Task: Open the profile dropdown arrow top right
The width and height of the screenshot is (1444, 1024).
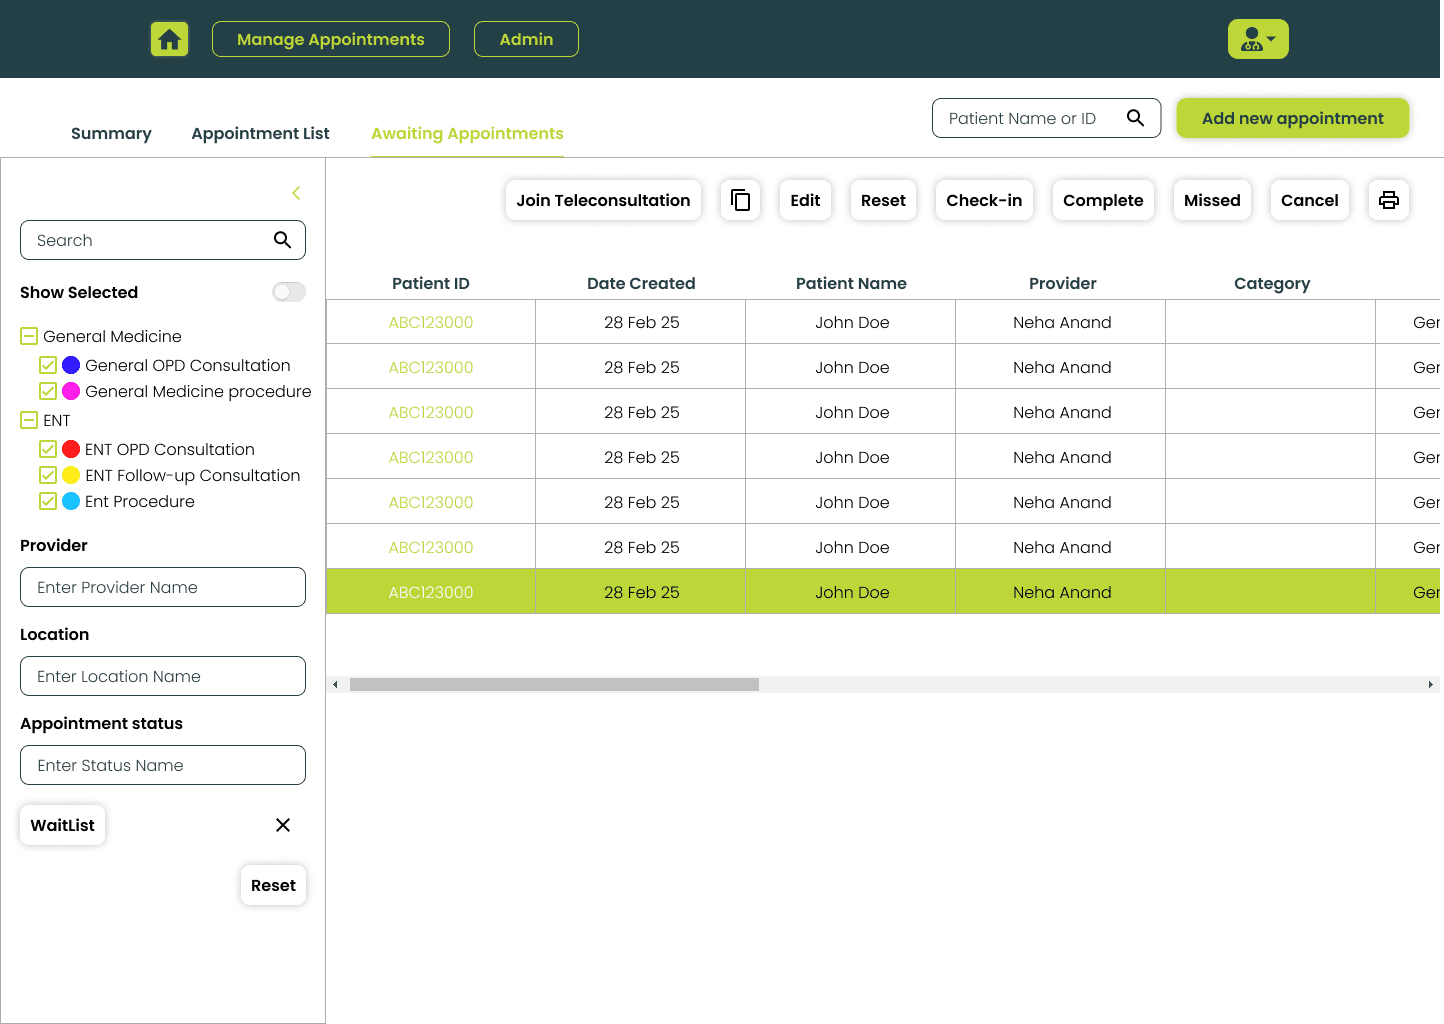Action: (x=1271, y=39)
